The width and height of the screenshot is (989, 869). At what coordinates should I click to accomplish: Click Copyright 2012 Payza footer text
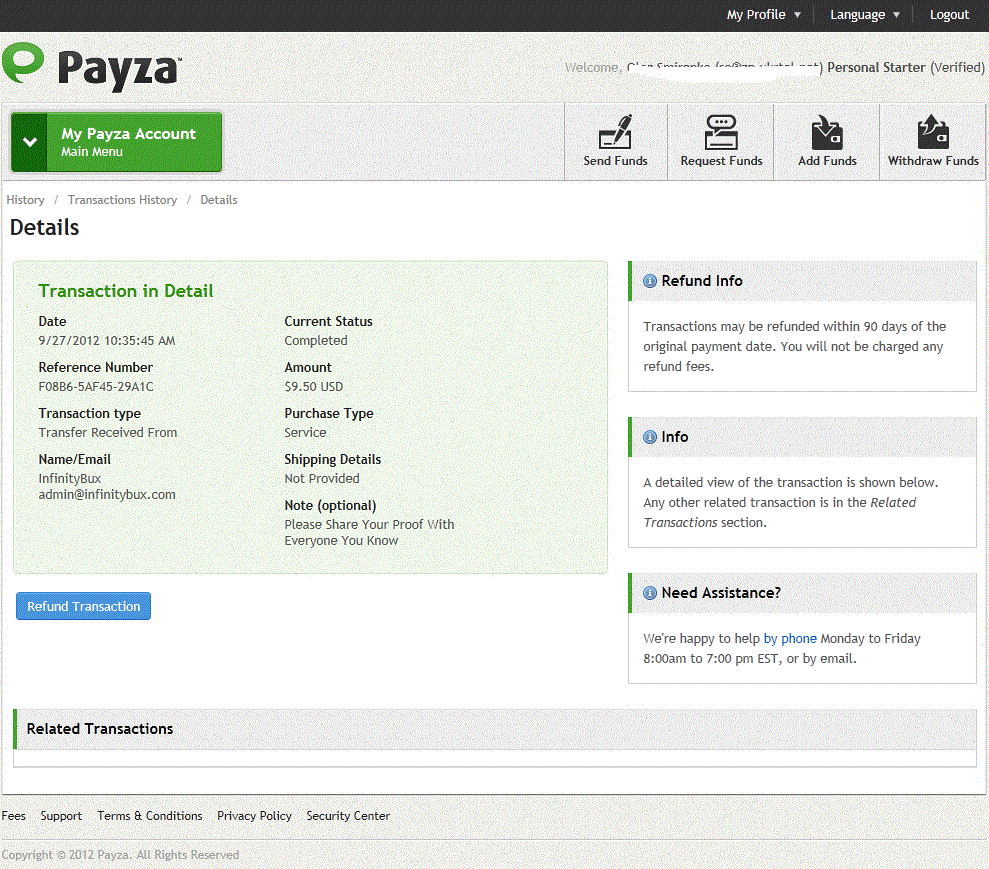120,854
